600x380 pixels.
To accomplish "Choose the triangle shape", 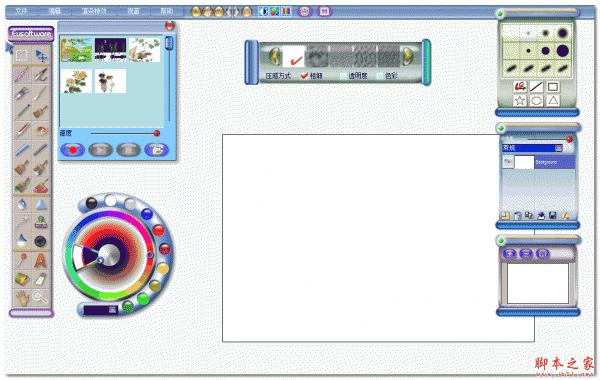I will [553, 101].
